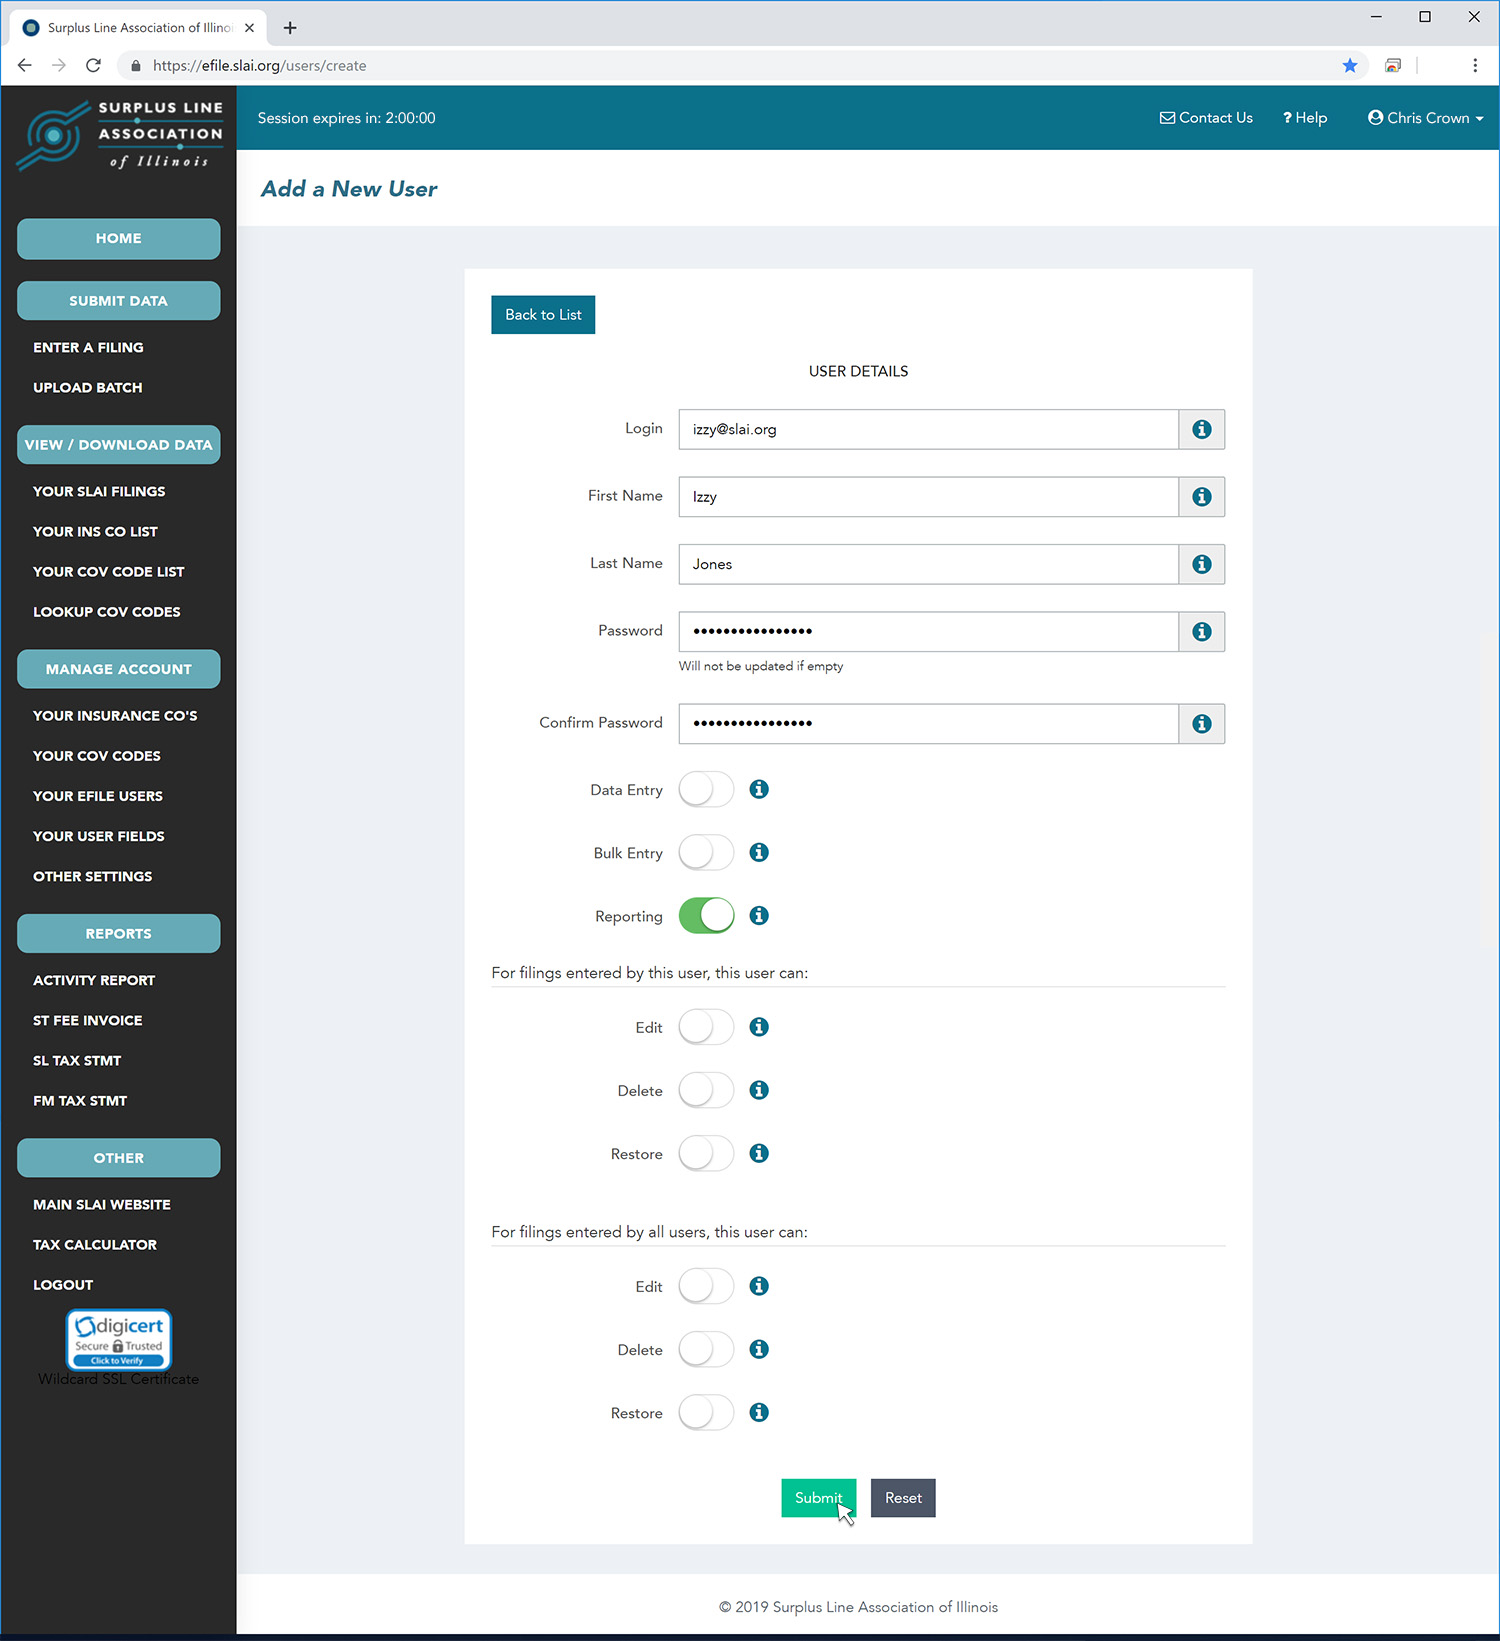Screen dimensions: 1500x1641
Task: Open YOUR EFILE USERS
Action: click(98, 797)
